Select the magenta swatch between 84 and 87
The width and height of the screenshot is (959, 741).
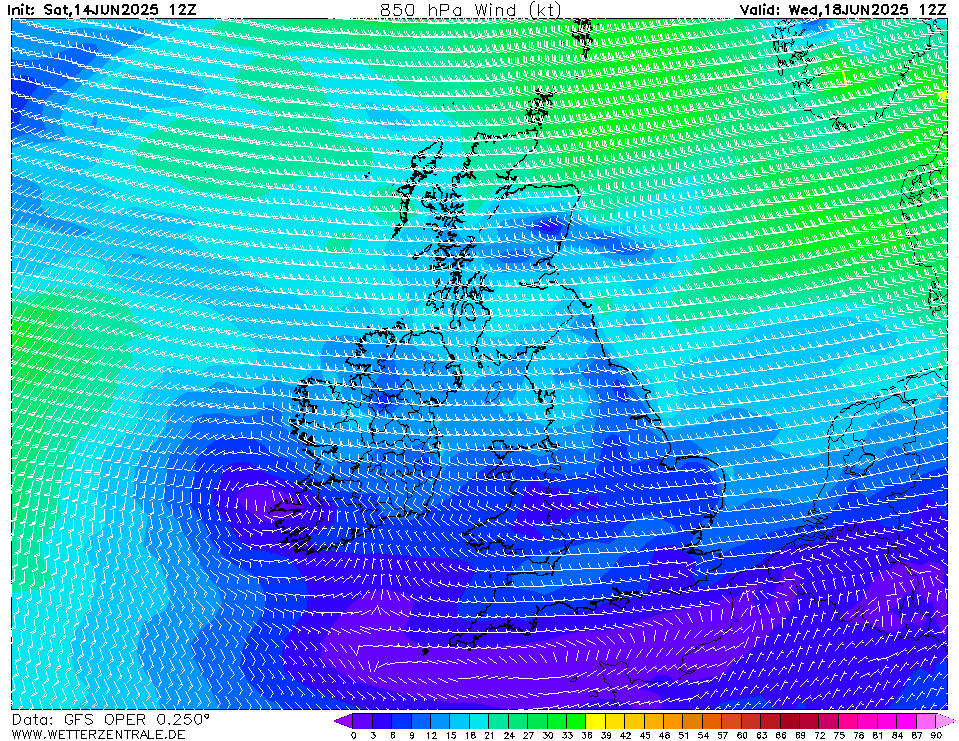tap(906, 721)
